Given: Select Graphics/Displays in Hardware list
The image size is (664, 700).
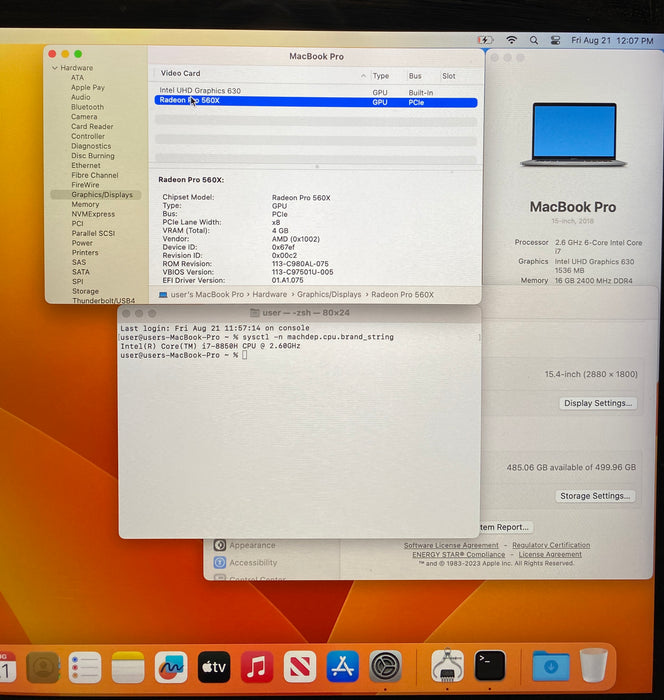Looking at the screenshot, I should pos(96,195).
